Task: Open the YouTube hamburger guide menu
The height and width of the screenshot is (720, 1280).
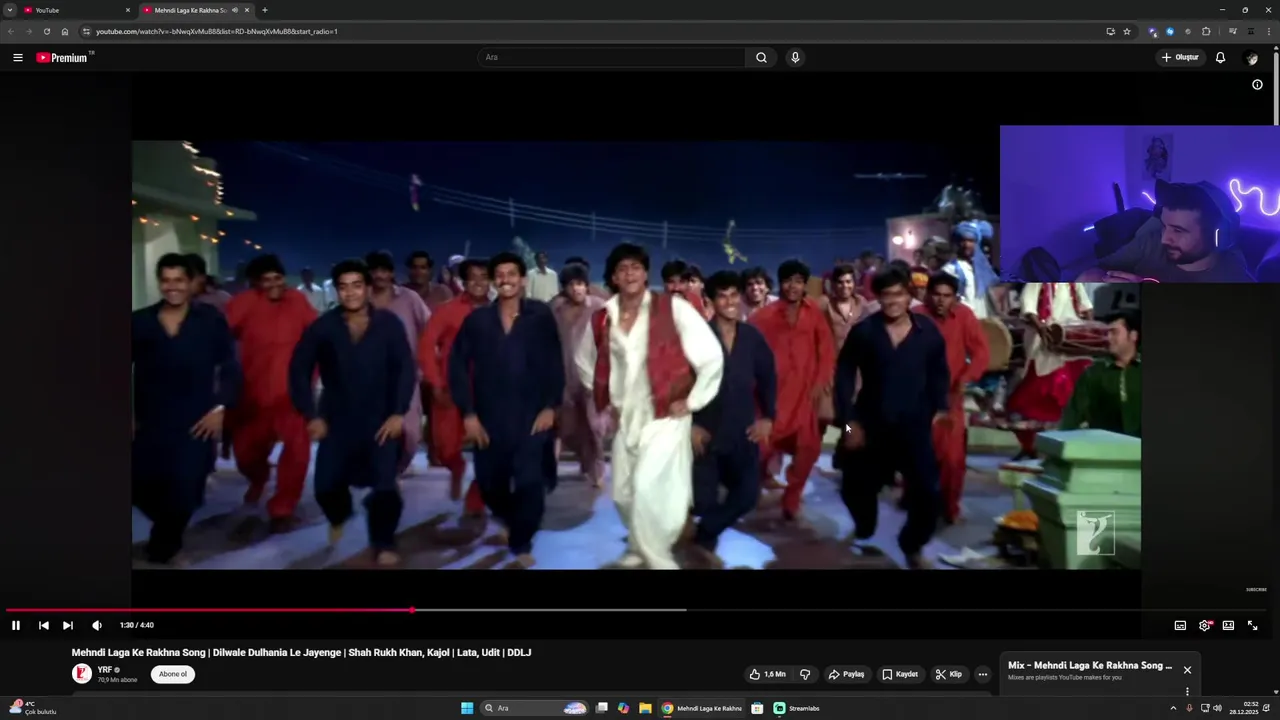Action: (x=18, y=57)
